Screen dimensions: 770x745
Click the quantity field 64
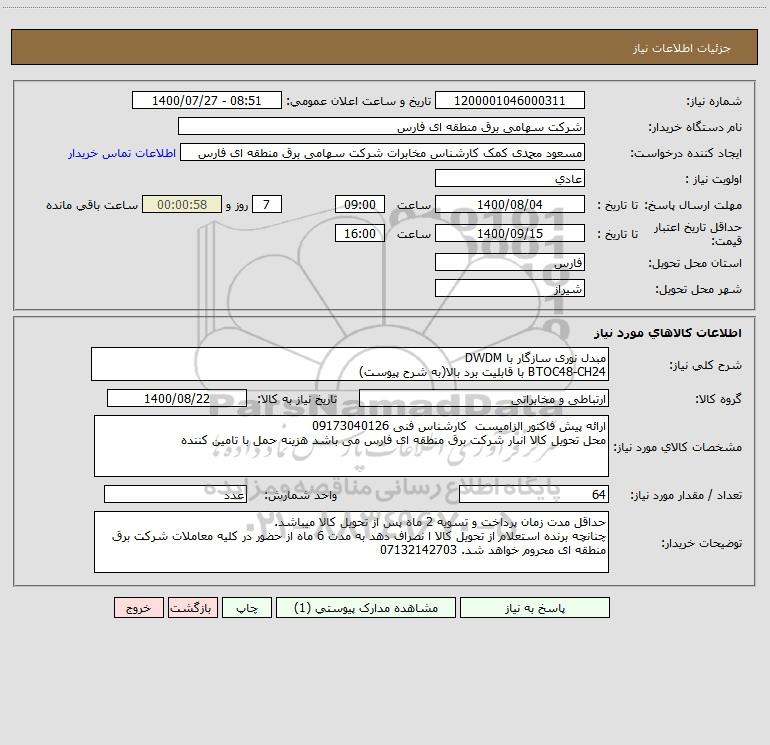[x=534, y=494]
